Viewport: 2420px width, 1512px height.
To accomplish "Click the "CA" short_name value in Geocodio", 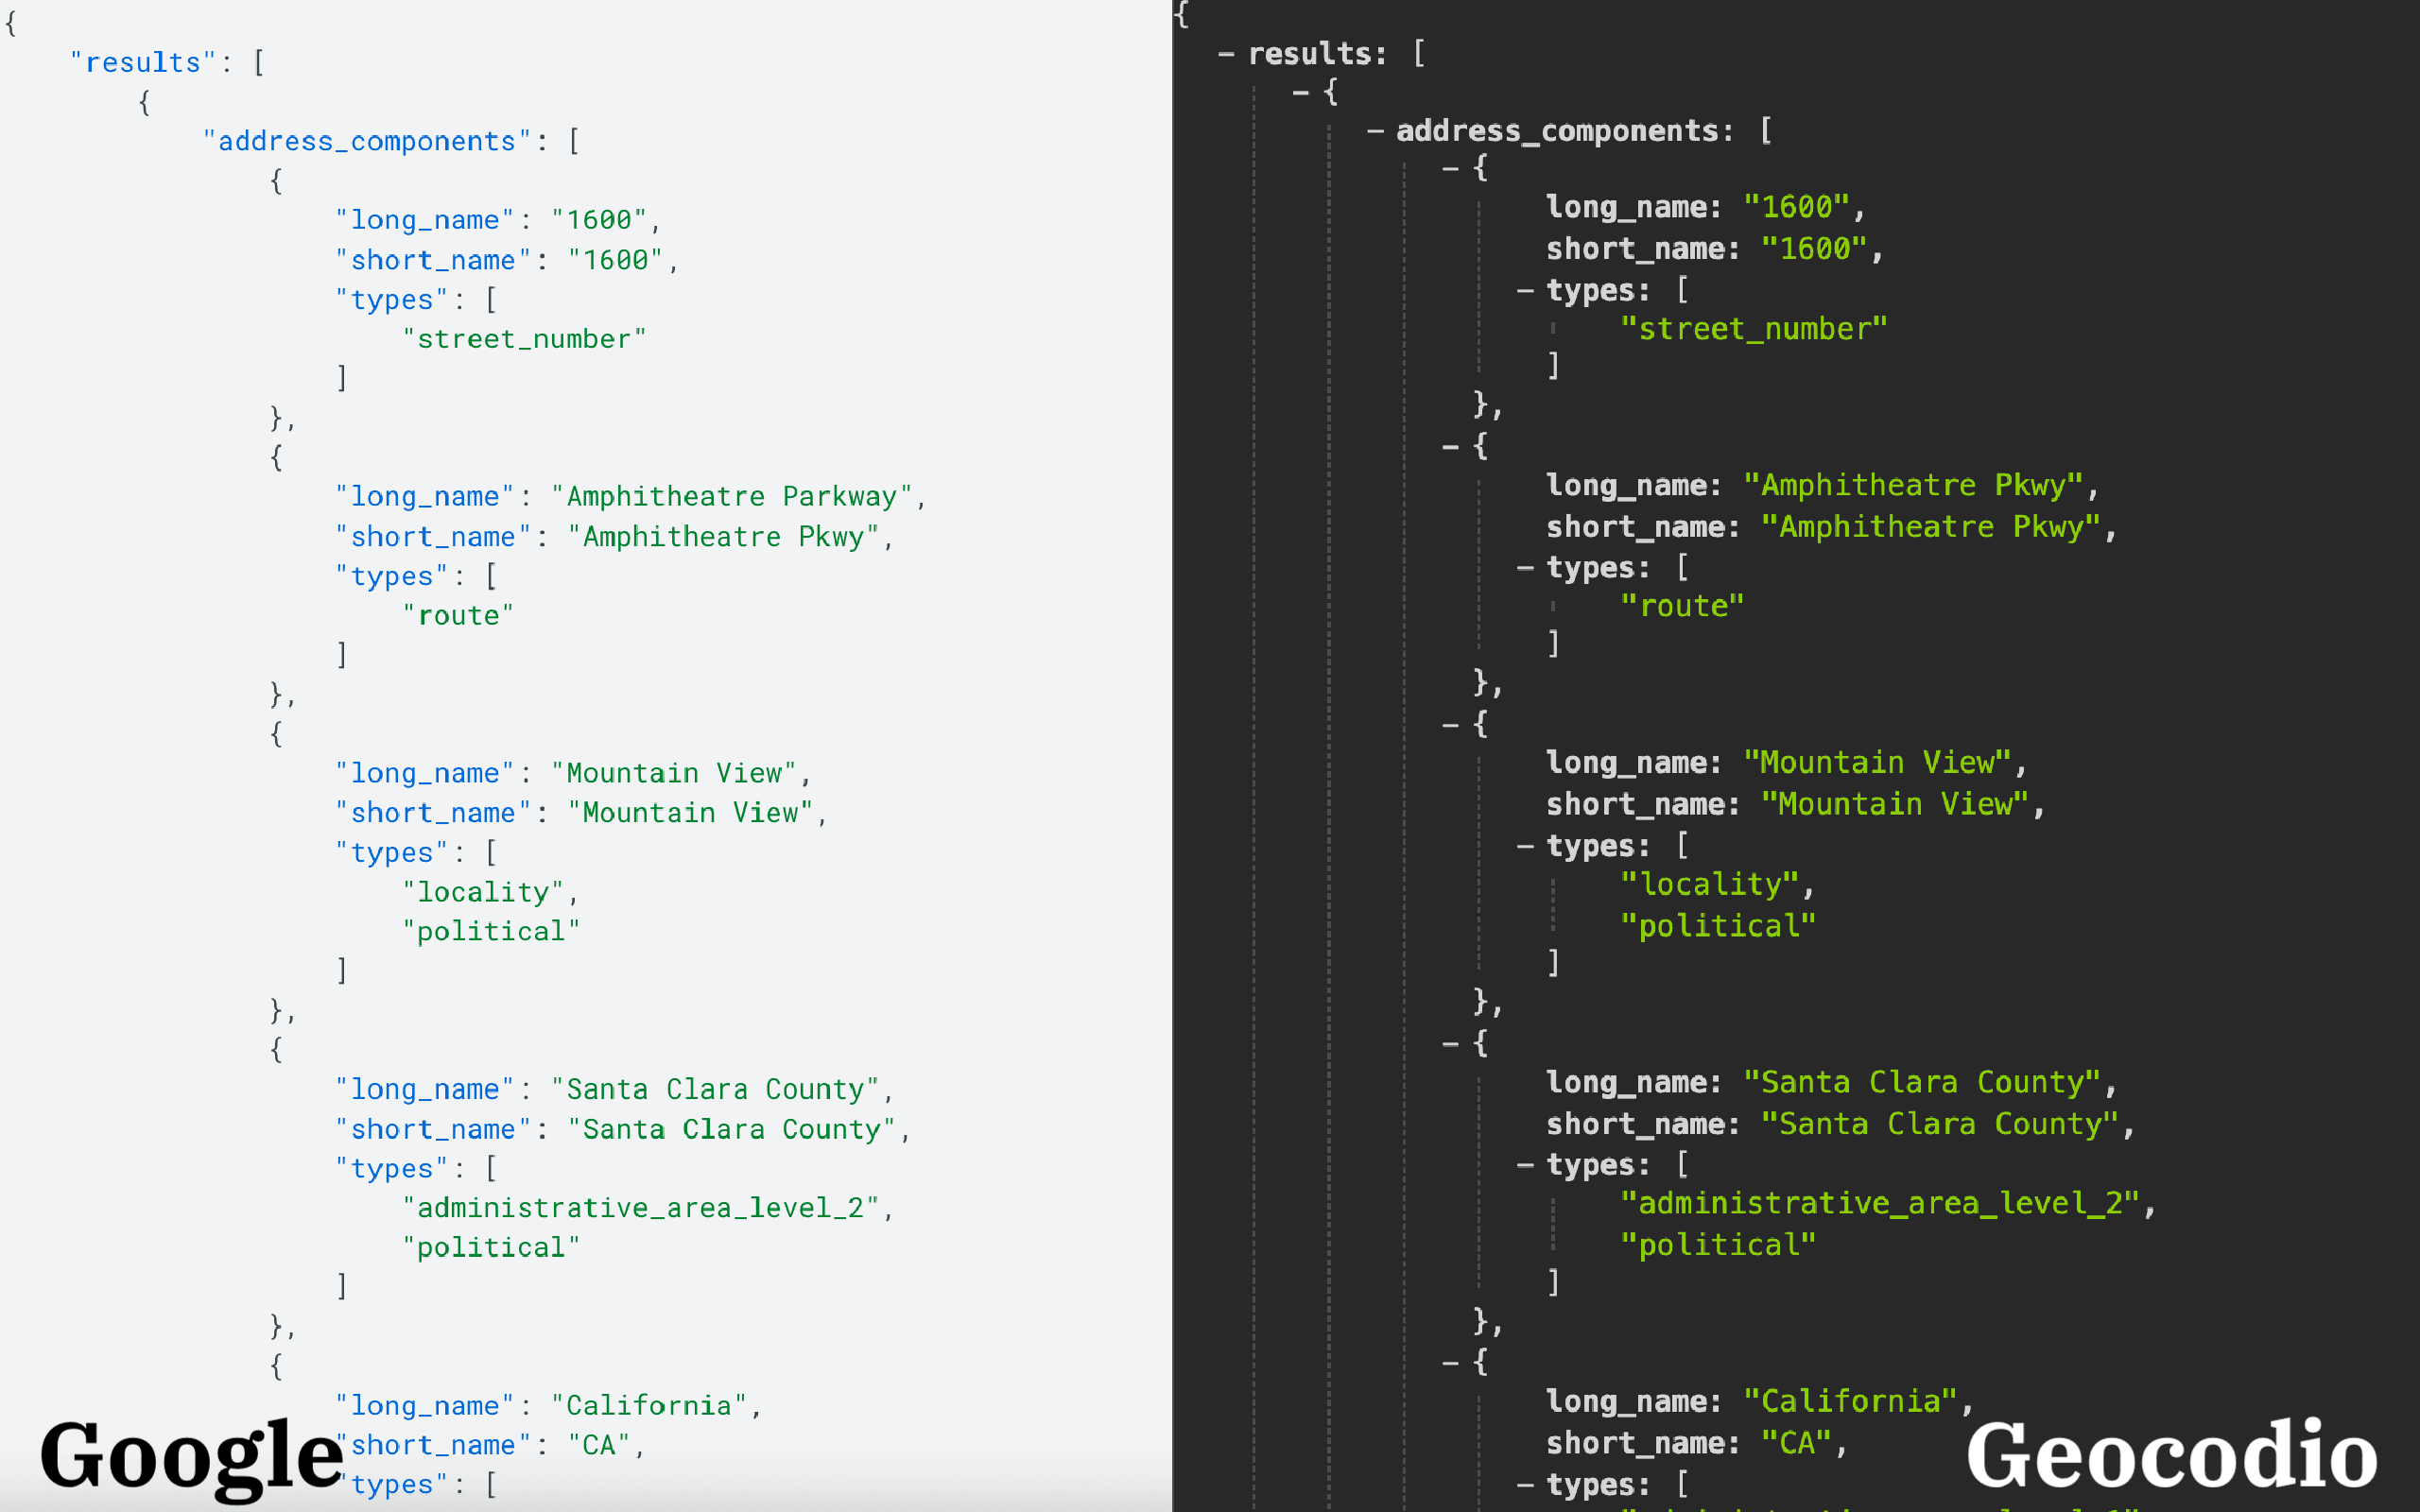I will pos(1796,1443).
